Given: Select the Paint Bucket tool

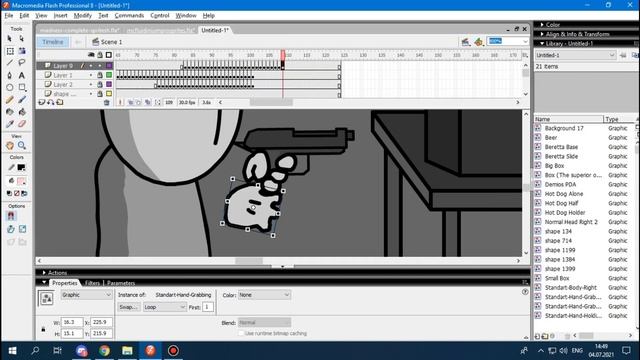Looking at the screenshot, I should tap(22, 112).
